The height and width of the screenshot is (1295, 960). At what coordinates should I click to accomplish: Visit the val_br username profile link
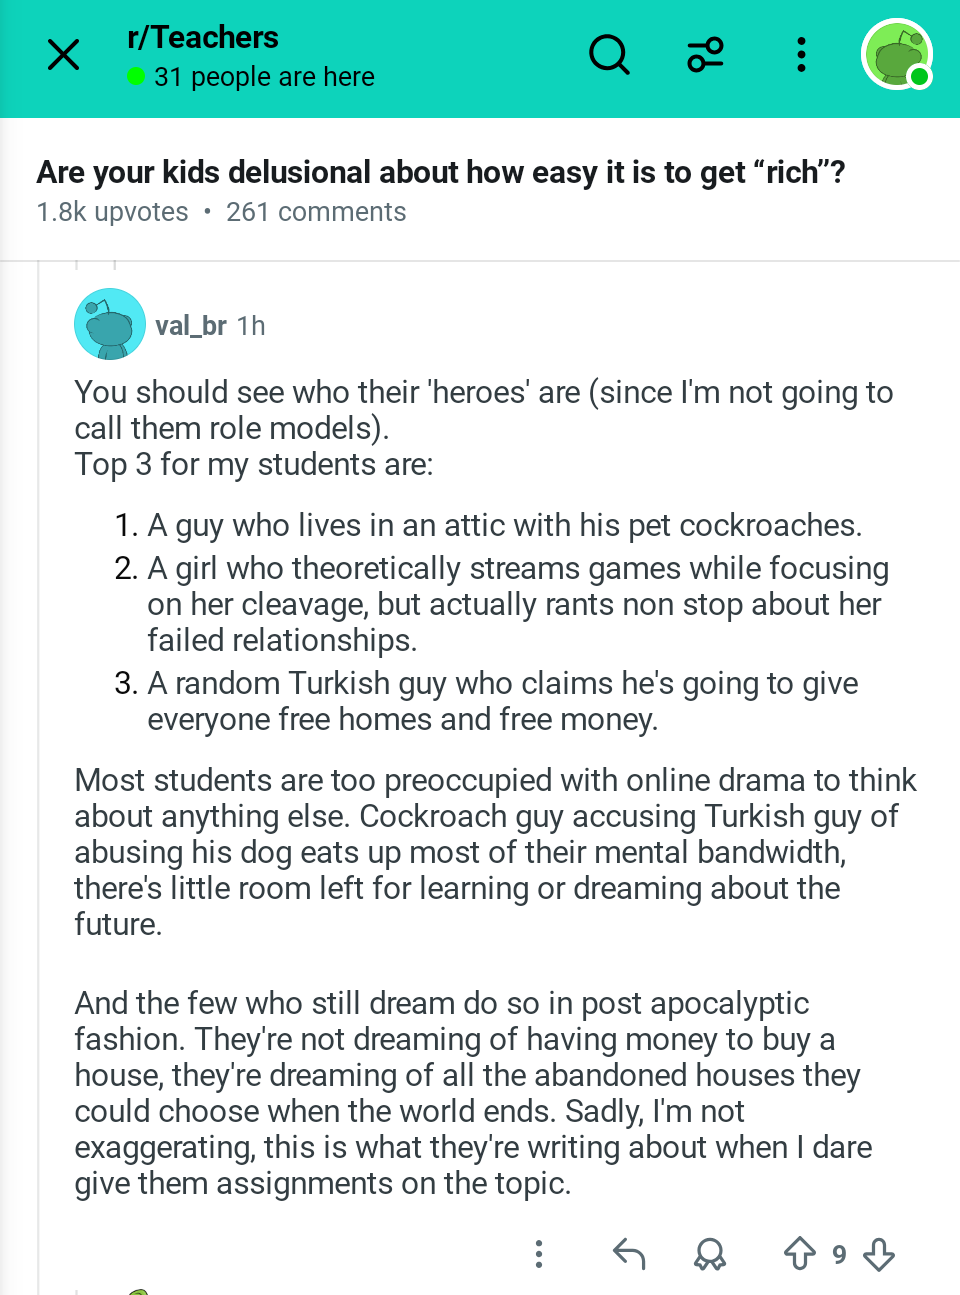tap(191, 326)
